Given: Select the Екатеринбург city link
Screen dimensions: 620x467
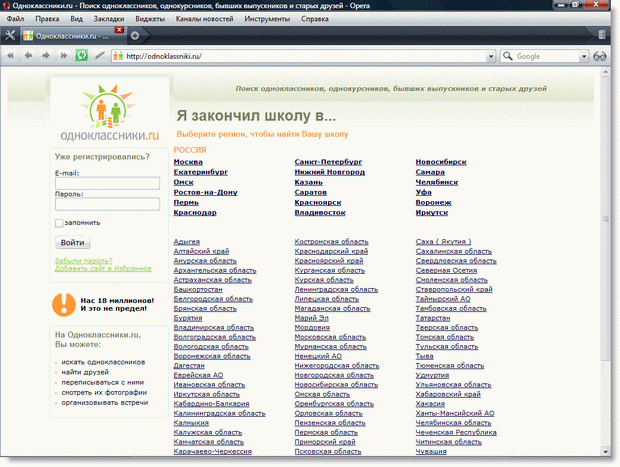Looking at the screenshot, I should [201, 172].
